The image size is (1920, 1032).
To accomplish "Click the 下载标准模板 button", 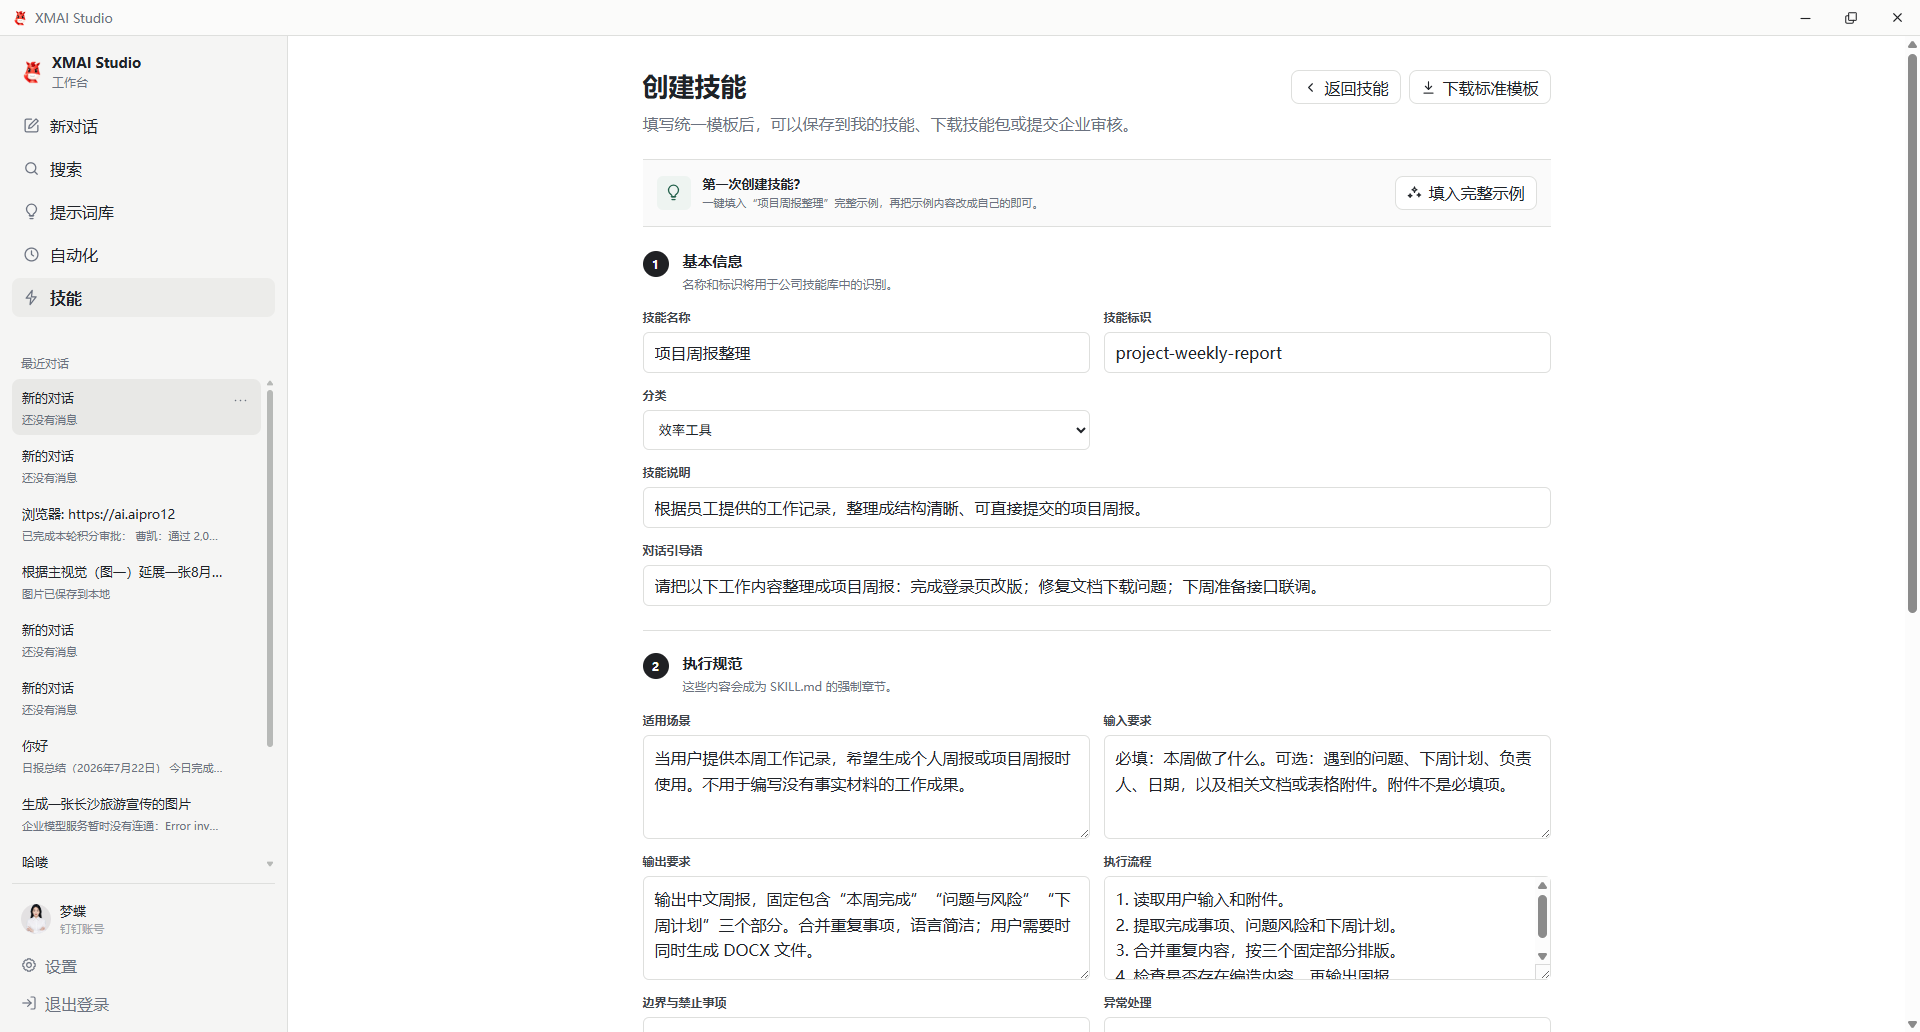I will [x=1480, y=88].
